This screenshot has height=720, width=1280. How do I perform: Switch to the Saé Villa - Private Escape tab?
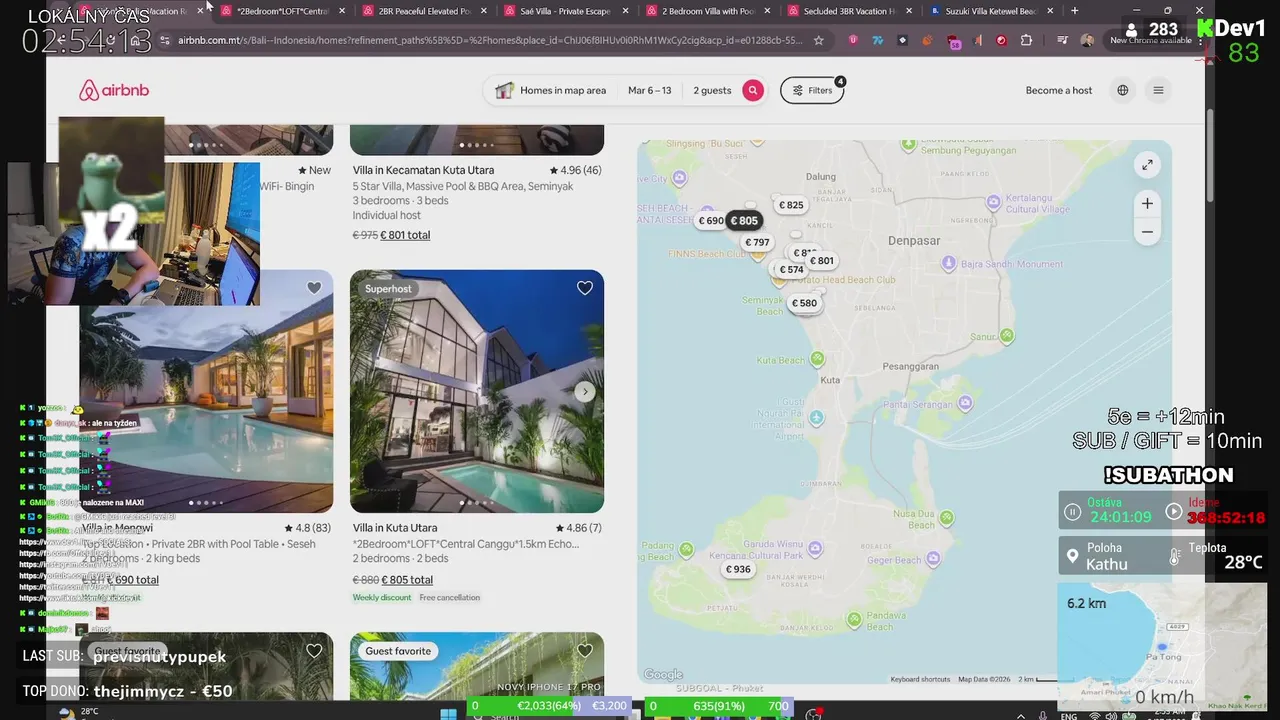pyautogui.click(x=565, y=11)
